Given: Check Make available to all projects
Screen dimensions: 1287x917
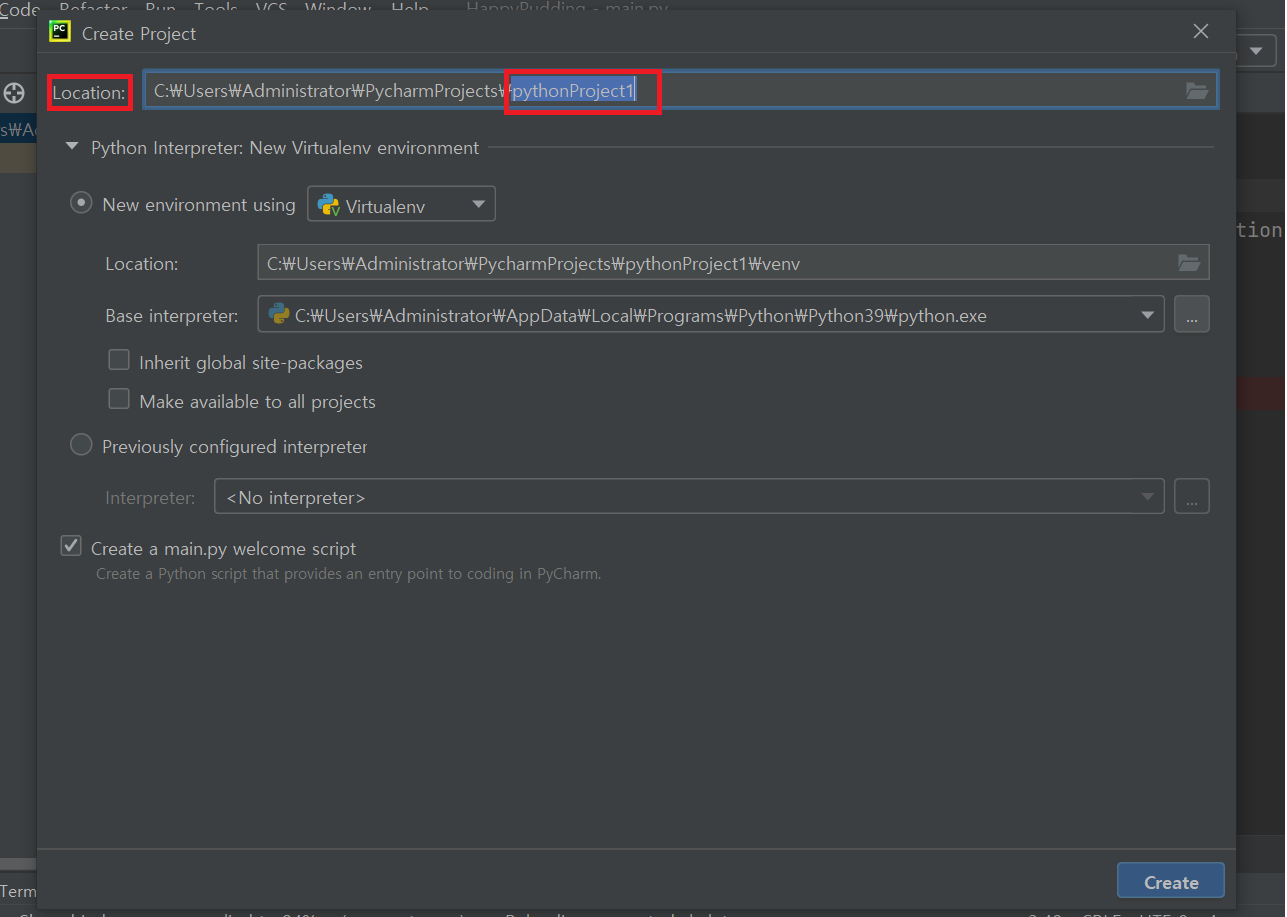Looking at the screenshot, I should click(119, 399).
